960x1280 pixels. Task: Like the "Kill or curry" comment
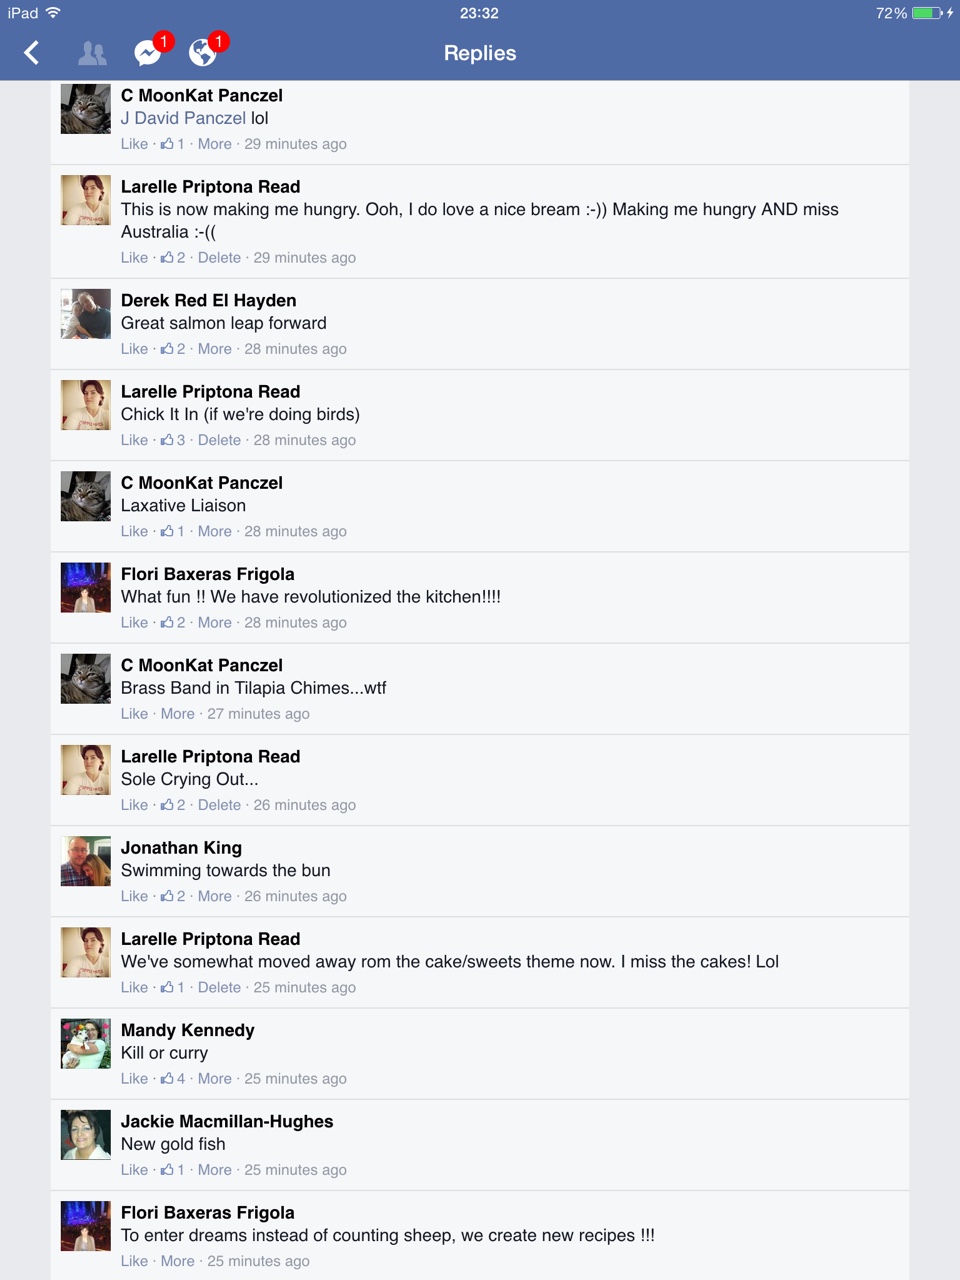(x=134, y=1079)
